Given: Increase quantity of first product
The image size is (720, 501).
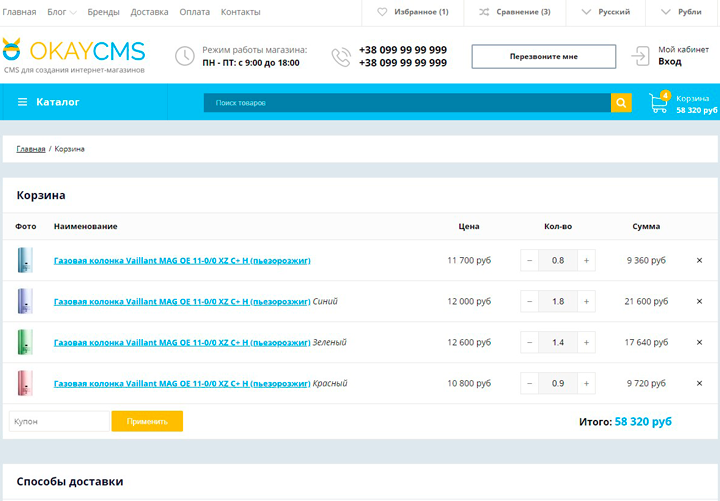Looking at the screenshot, I should click(586, 261).
